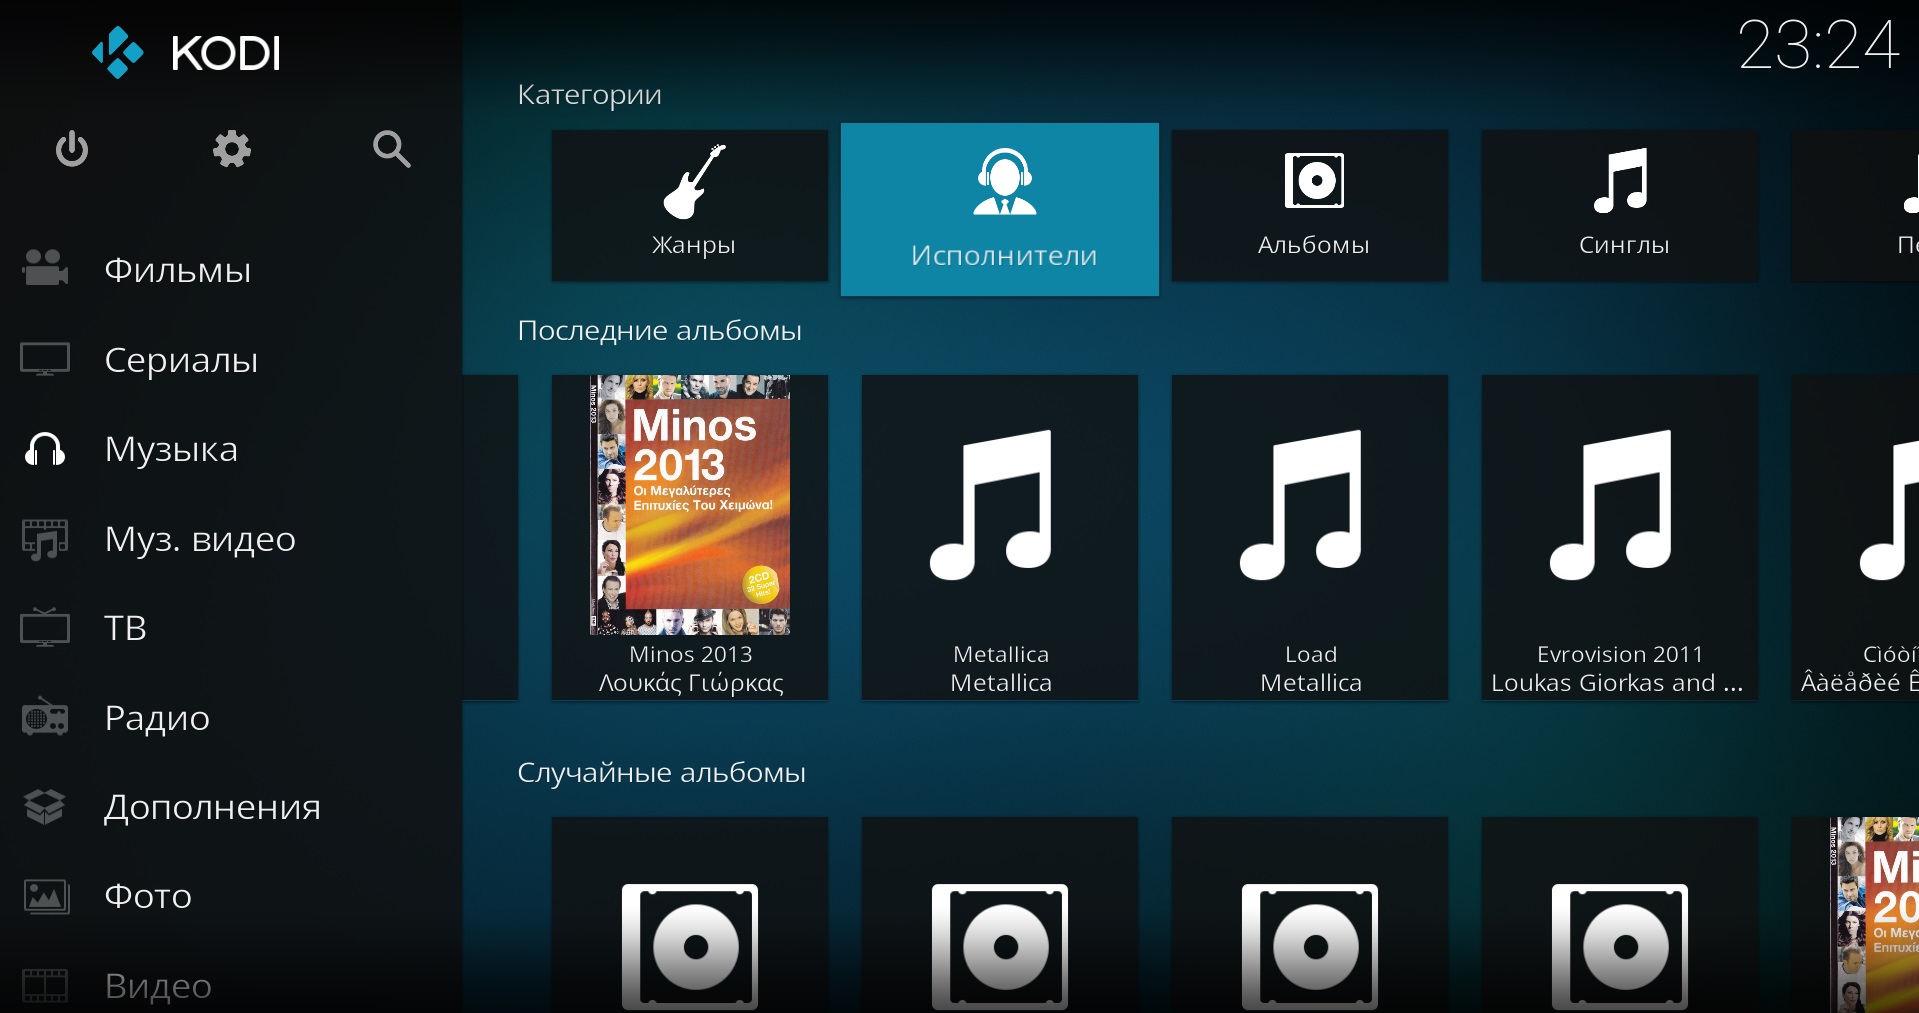The width and height of the screenshot is (1919, 1013).
Task: Open the Сериалы menu item
Action: click(181, 359)
